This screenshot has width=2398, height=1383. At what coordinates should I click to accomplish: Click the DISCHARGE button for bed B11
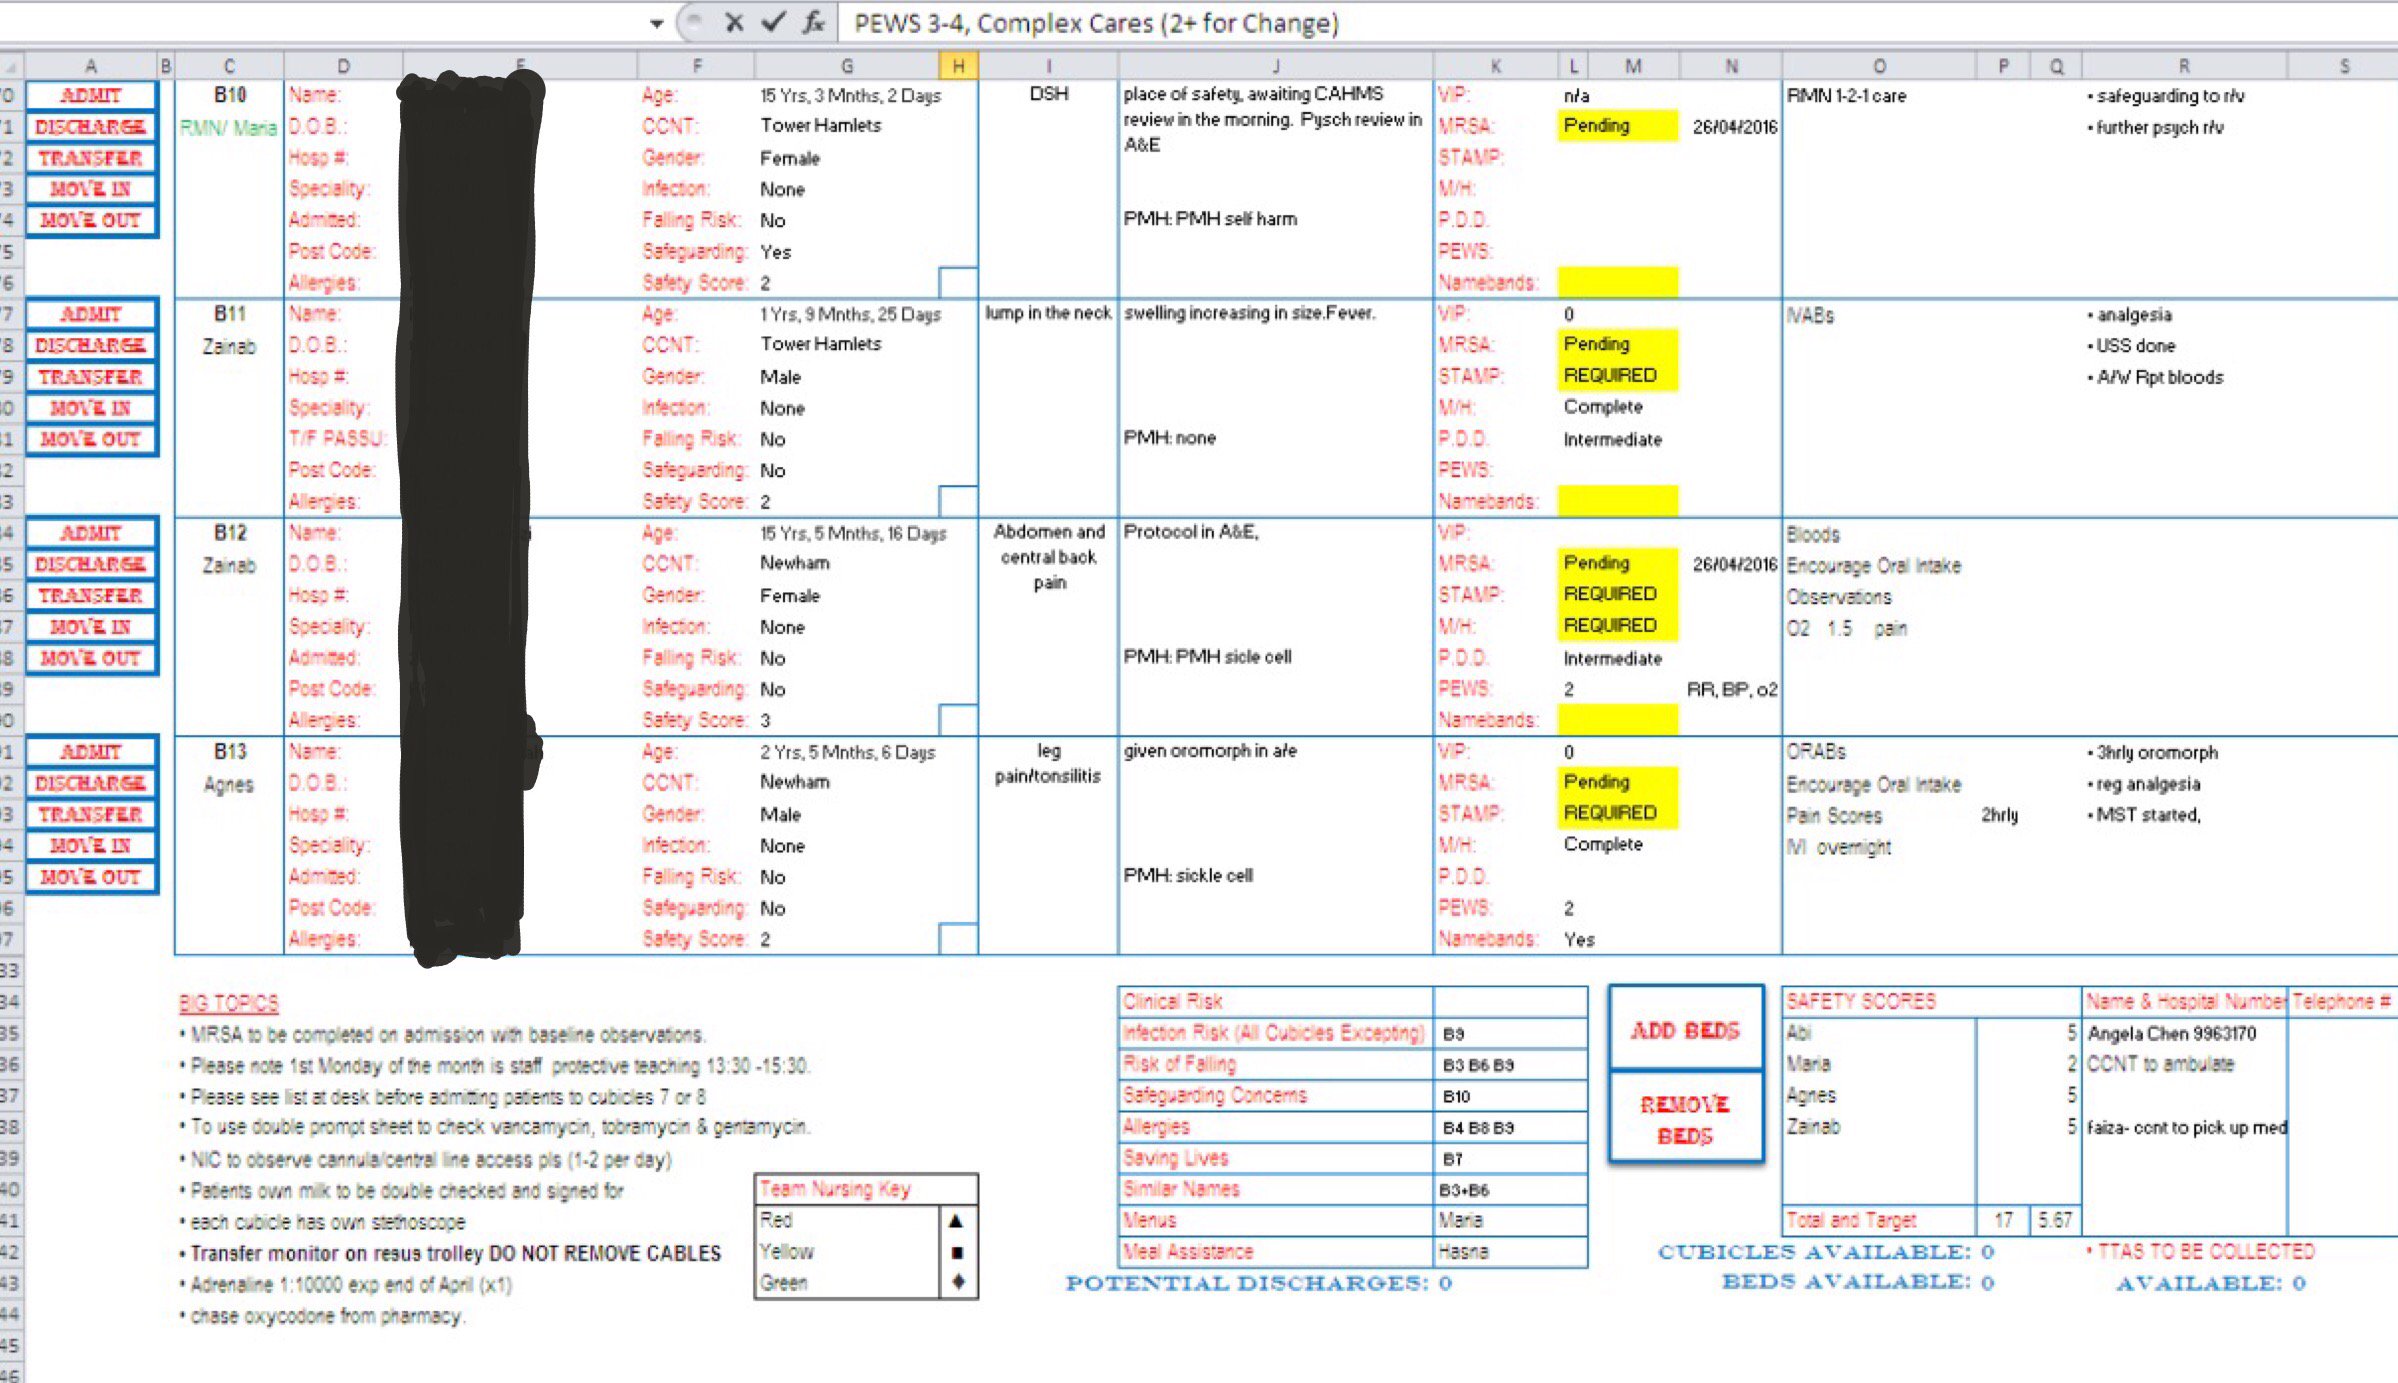click(91, 345)
